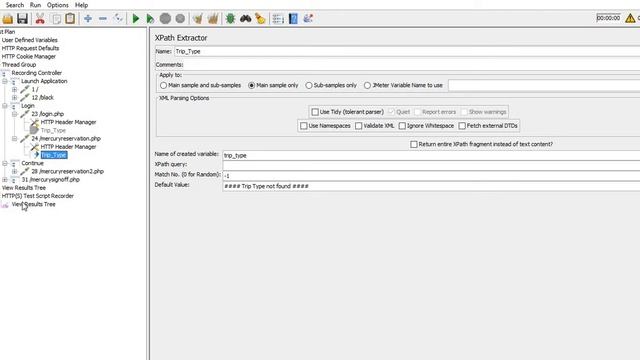
Task: Expand the 31 /mercurysignoff.php node
Action: tap(5, 180)
